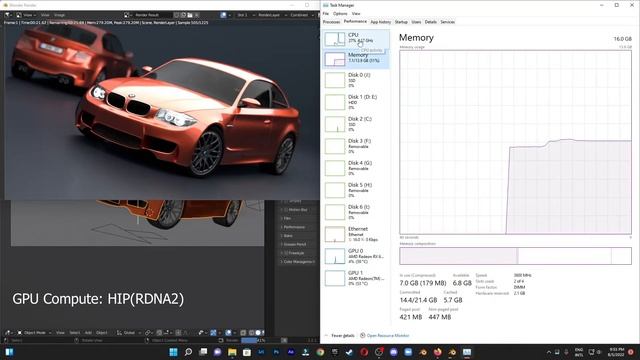Open Object Mode dropdown in Blender viewport
The image size is (640, 360).
point(34,333)
